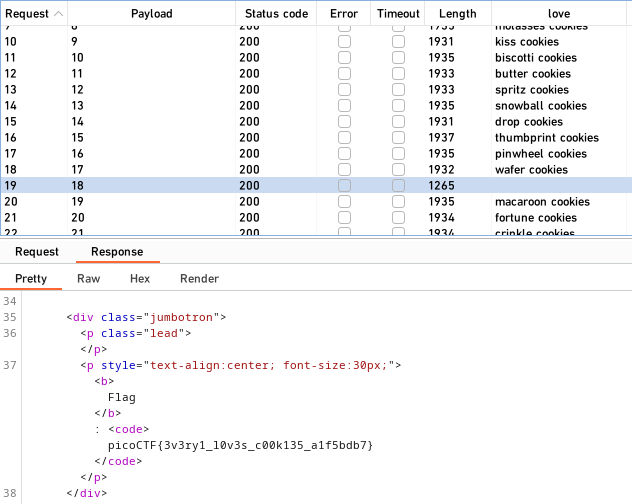Toggle Timeout checkbox for request 10
Image resolution: width=632 pixels, height=504 pixels.
pos(398,42)
